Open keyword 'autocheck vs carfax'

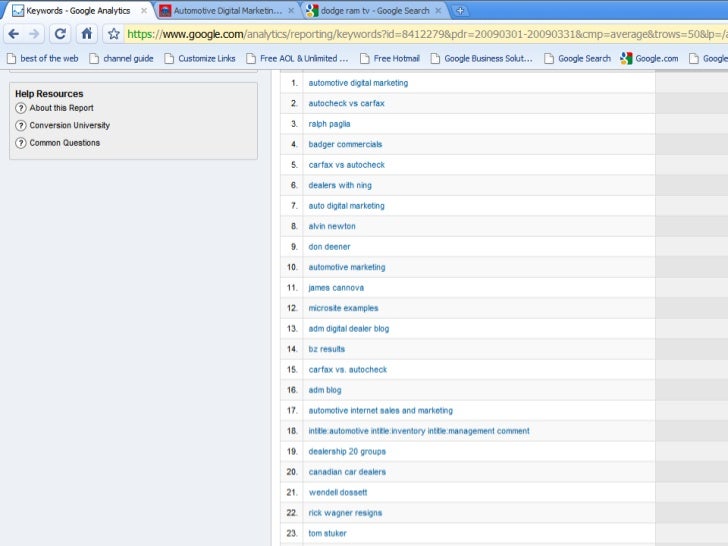tap(346, 103)
